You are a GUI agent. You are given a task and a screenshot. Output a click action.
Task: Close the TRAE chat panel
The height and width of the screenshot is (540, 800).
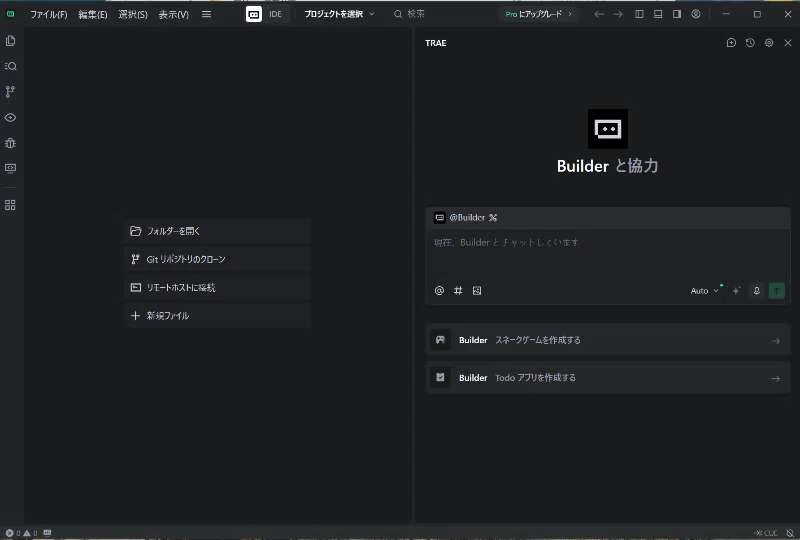click(788, 43)
